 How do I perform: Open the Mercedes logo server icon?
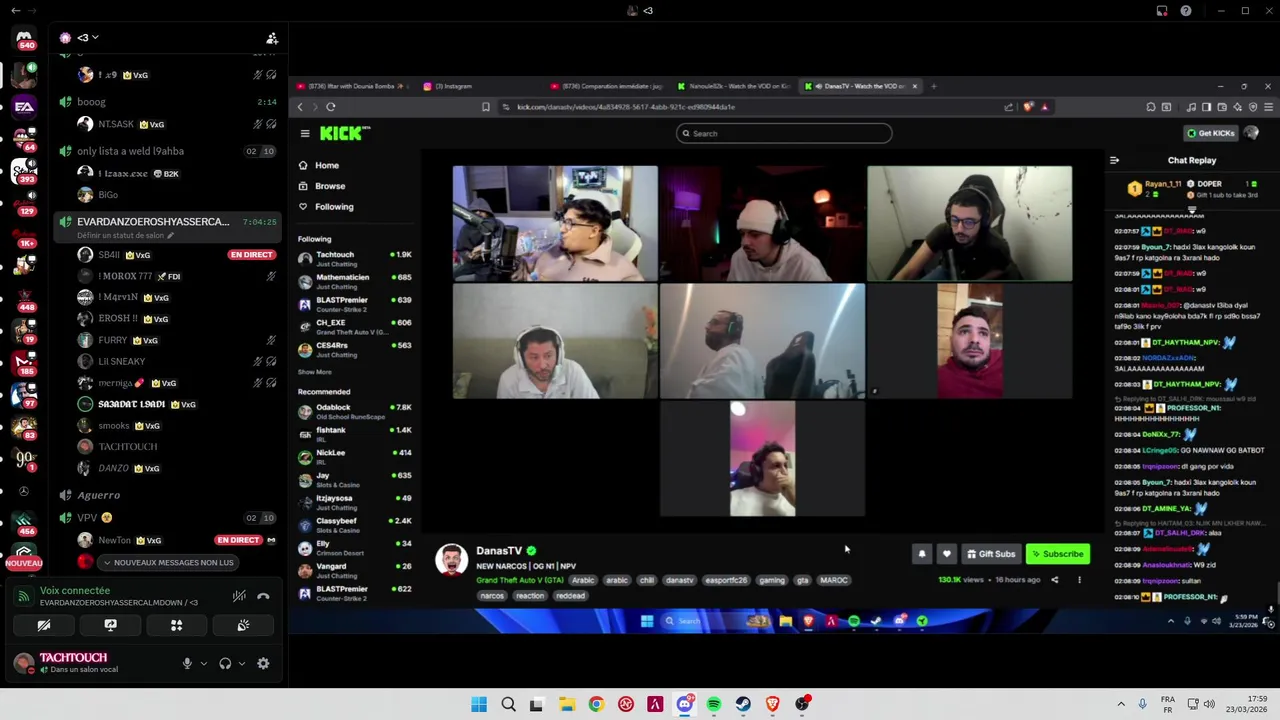tap(24, 491)
